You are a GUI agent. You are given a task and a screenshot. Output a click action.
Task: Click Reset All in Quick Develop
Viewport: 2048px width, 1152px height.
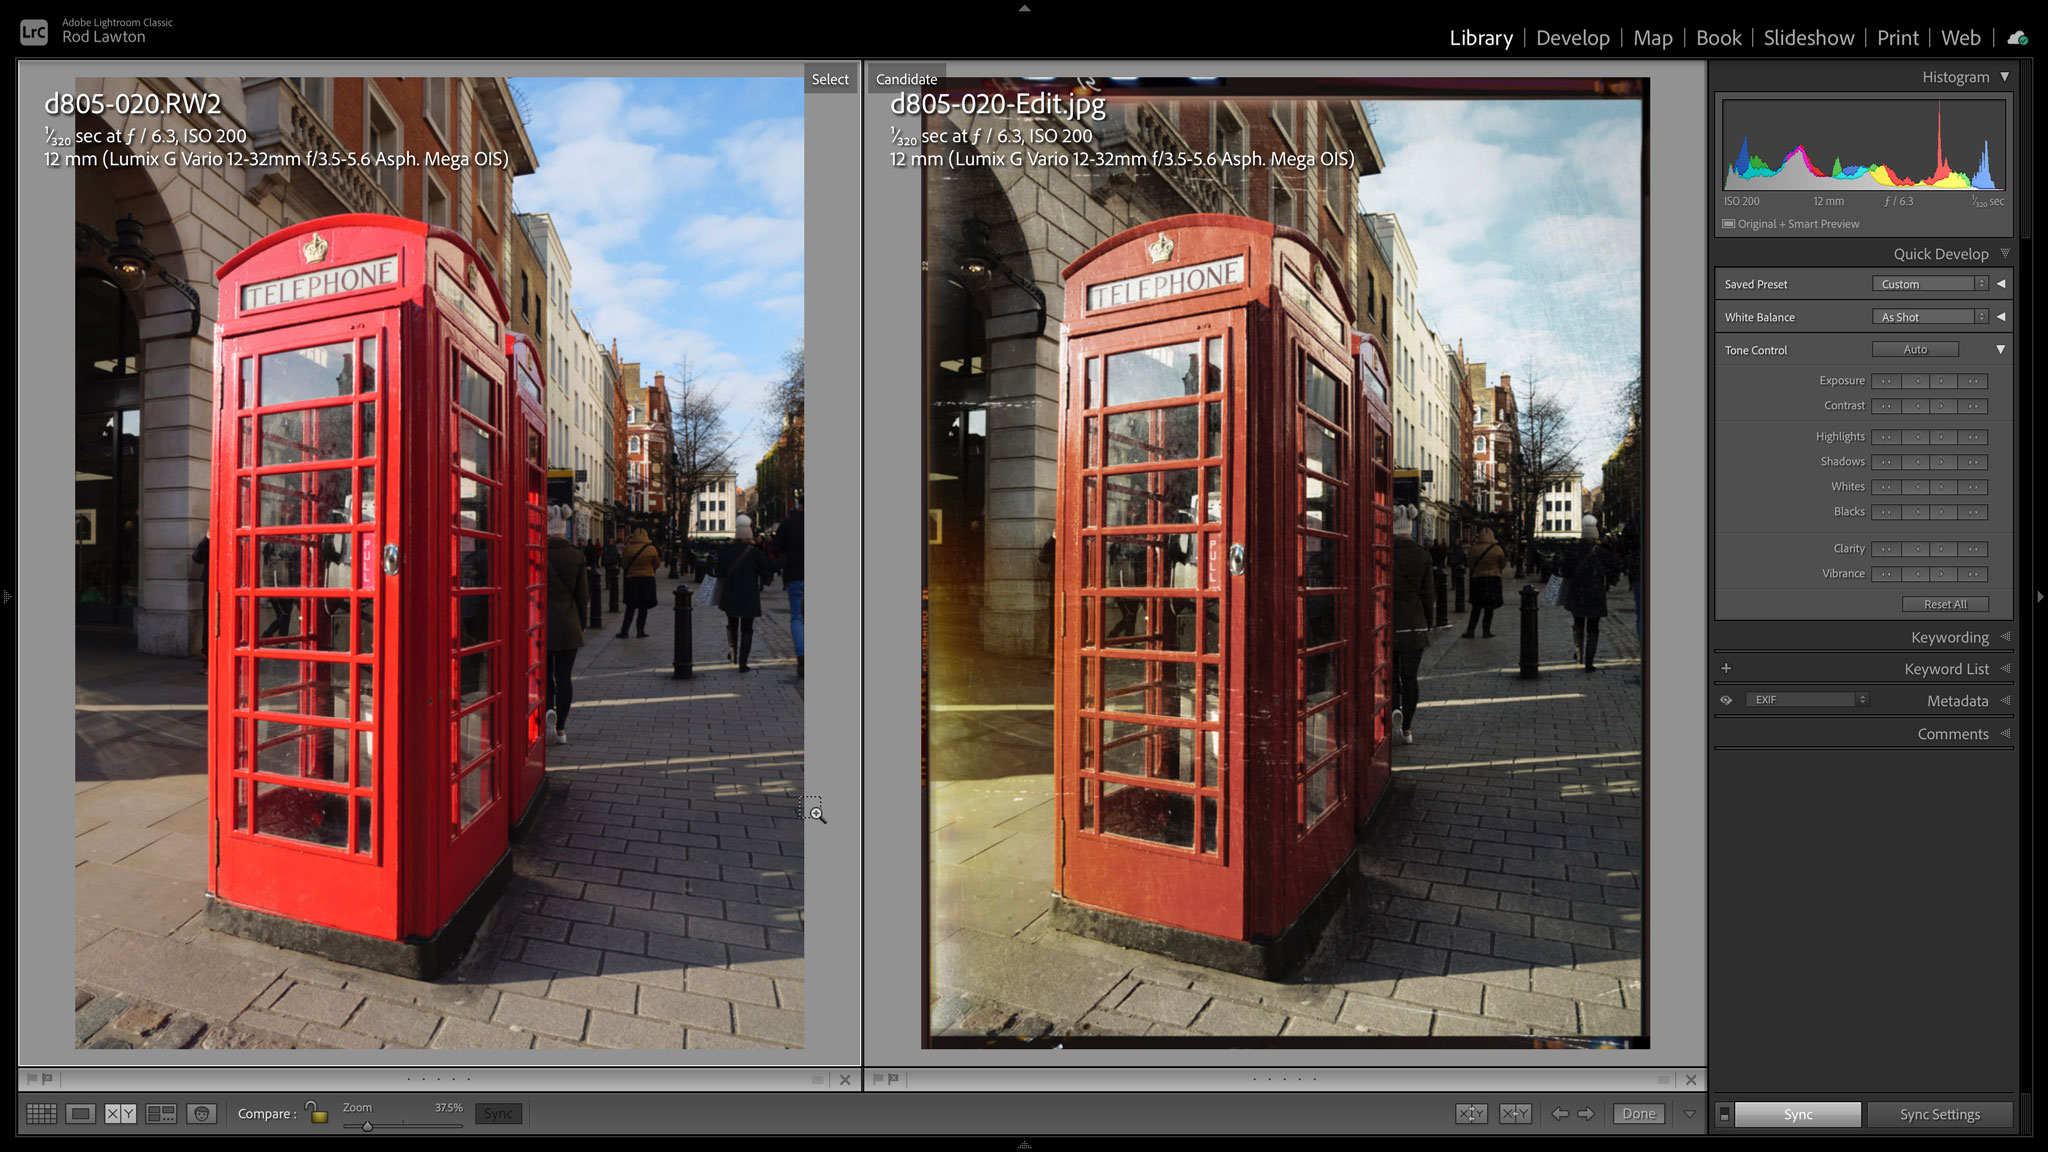click(1945, 604)
